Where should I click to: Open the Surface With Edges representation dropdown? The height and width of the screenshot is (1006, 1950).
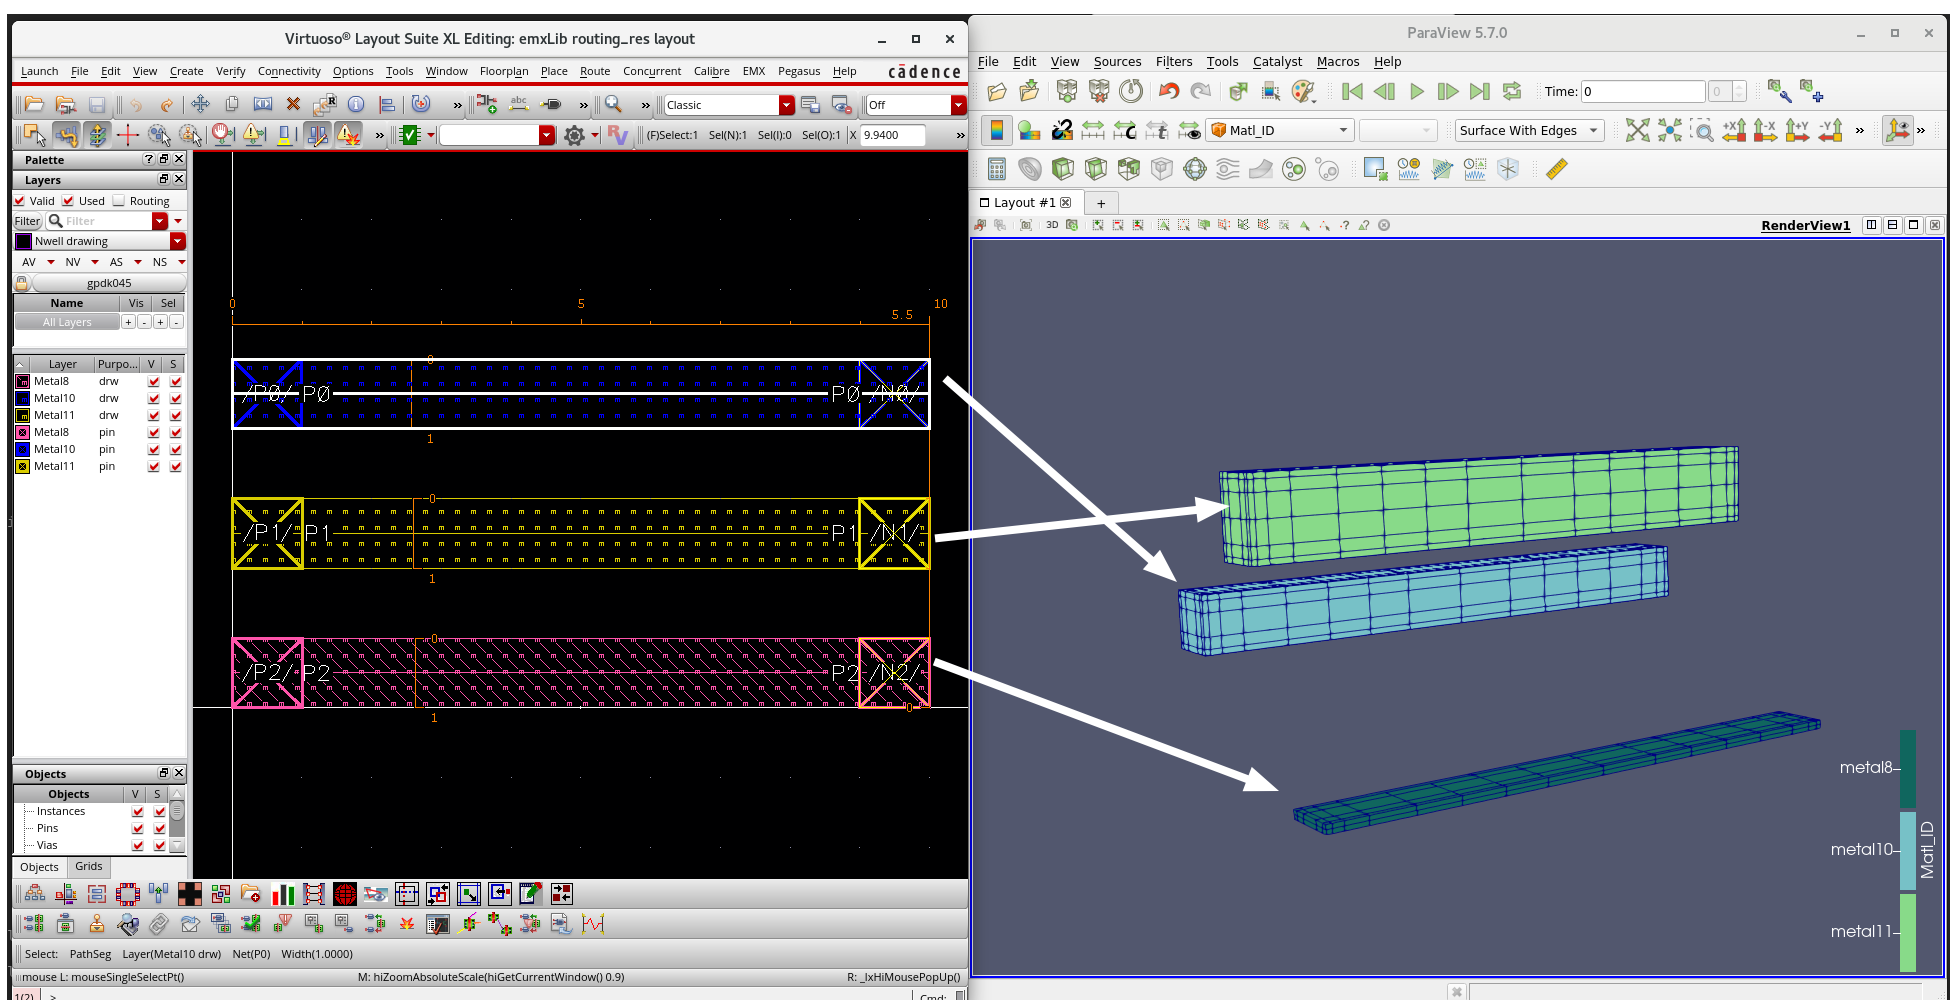(1530, 130)
